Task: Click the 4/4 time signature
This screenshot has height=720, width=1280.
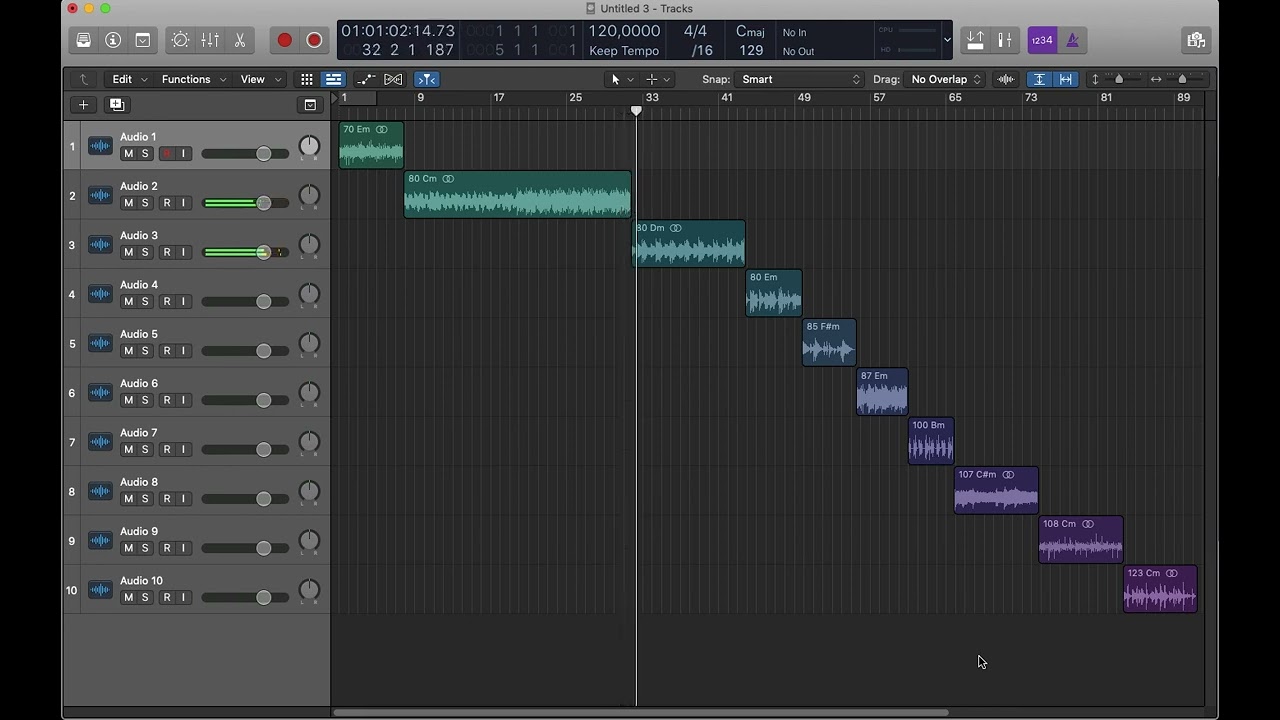Action: pyautogui.click(x=696, y=31)
